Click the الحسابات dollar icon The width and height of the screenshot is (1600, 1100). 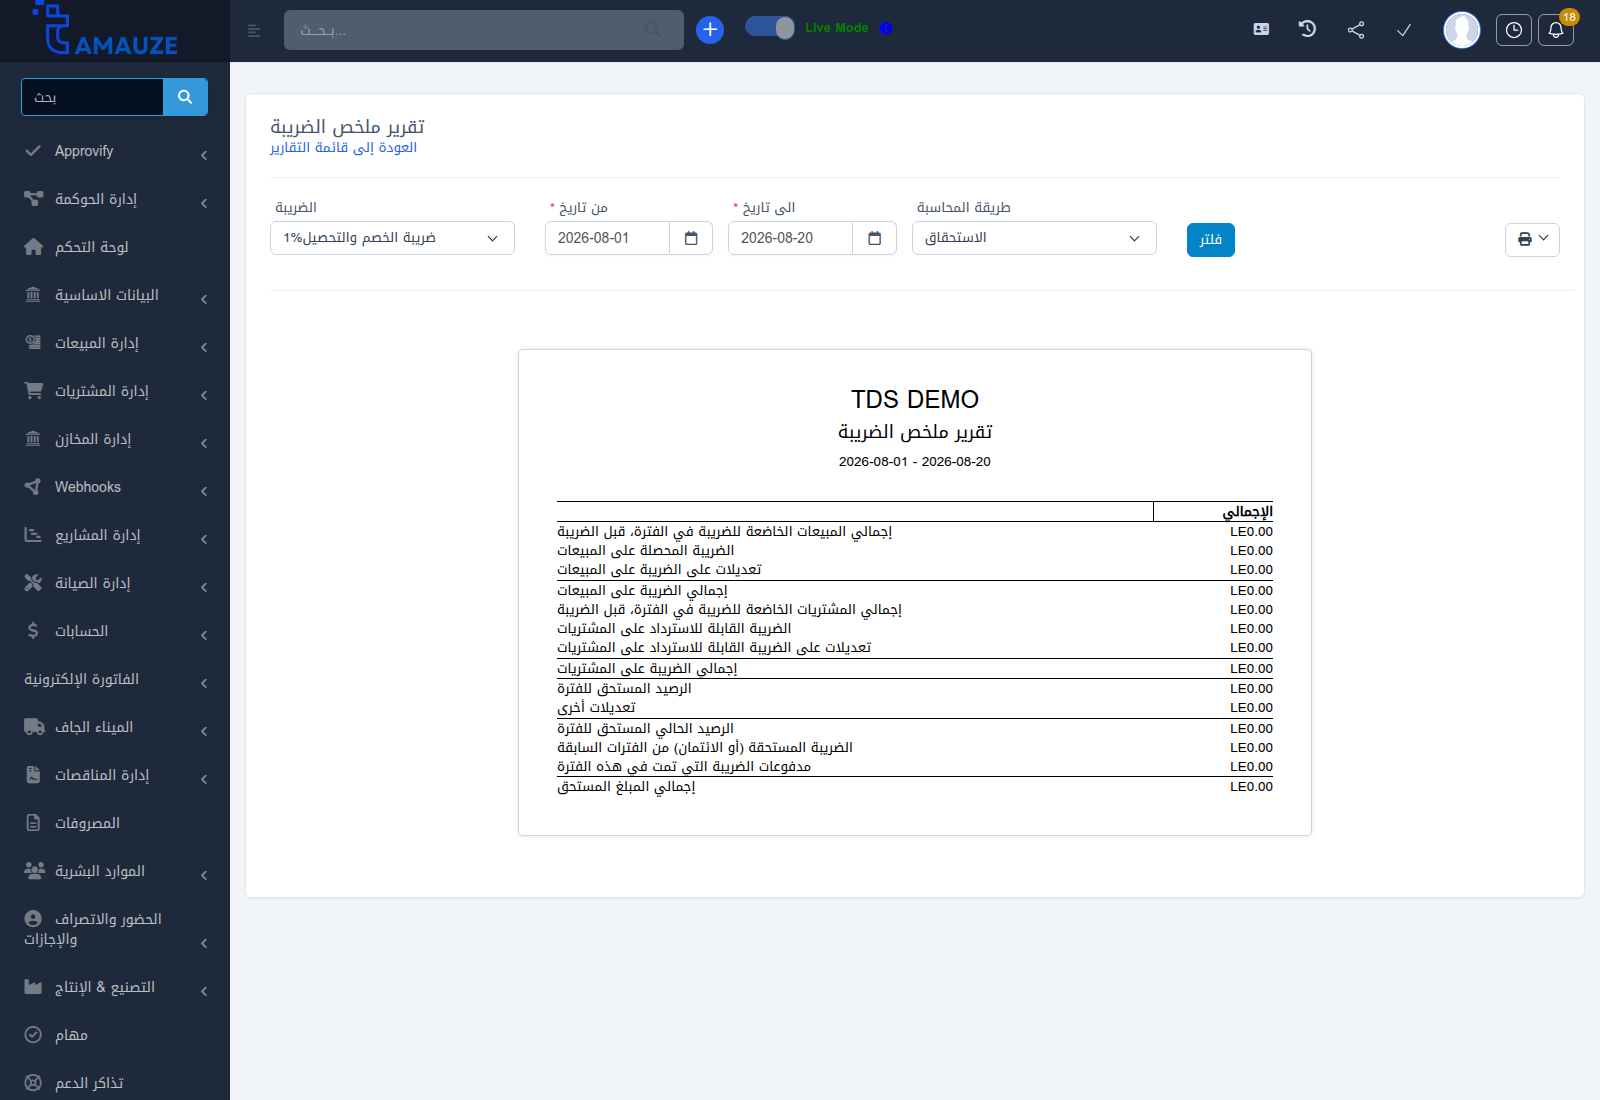(x=33, y=631)
